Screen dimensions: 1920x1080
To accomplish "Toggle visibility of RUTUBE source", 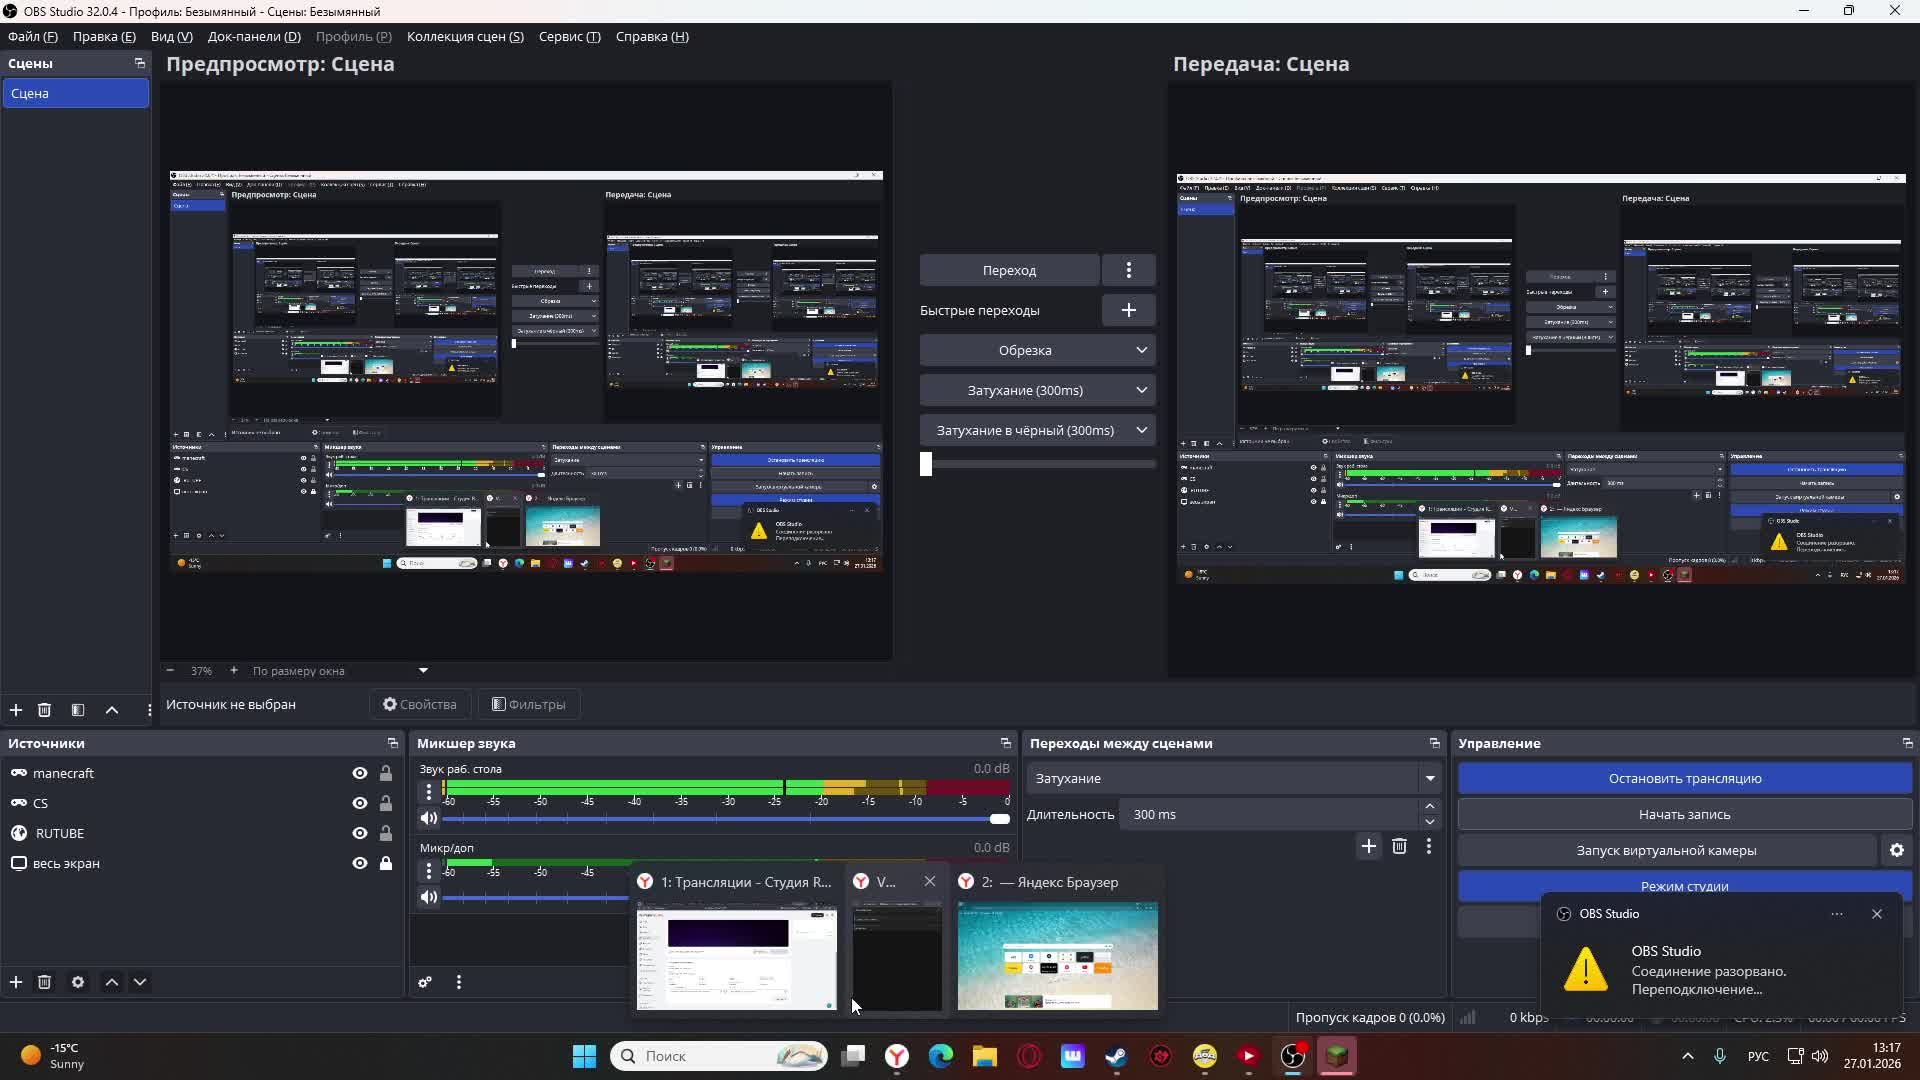I will pyautogui.click(x=360, y=833).
